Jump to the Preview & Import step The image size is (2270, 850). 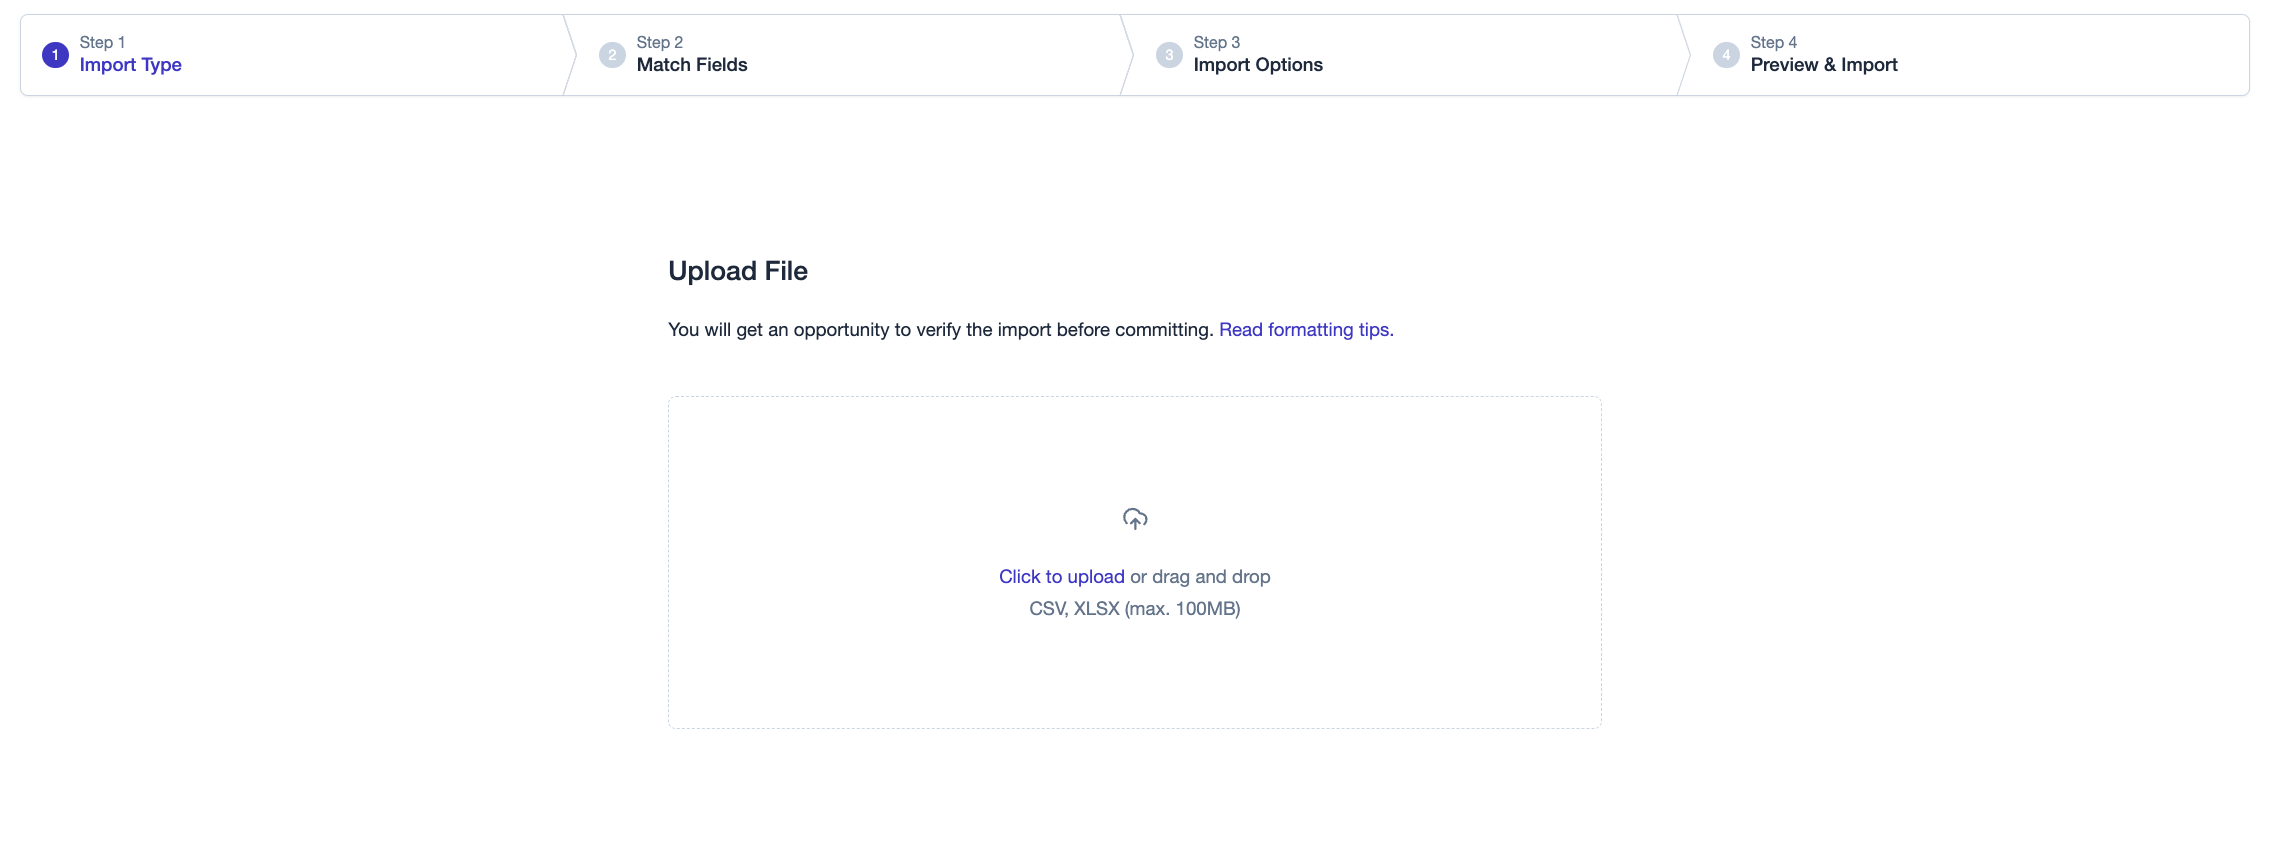(1824, 65)
